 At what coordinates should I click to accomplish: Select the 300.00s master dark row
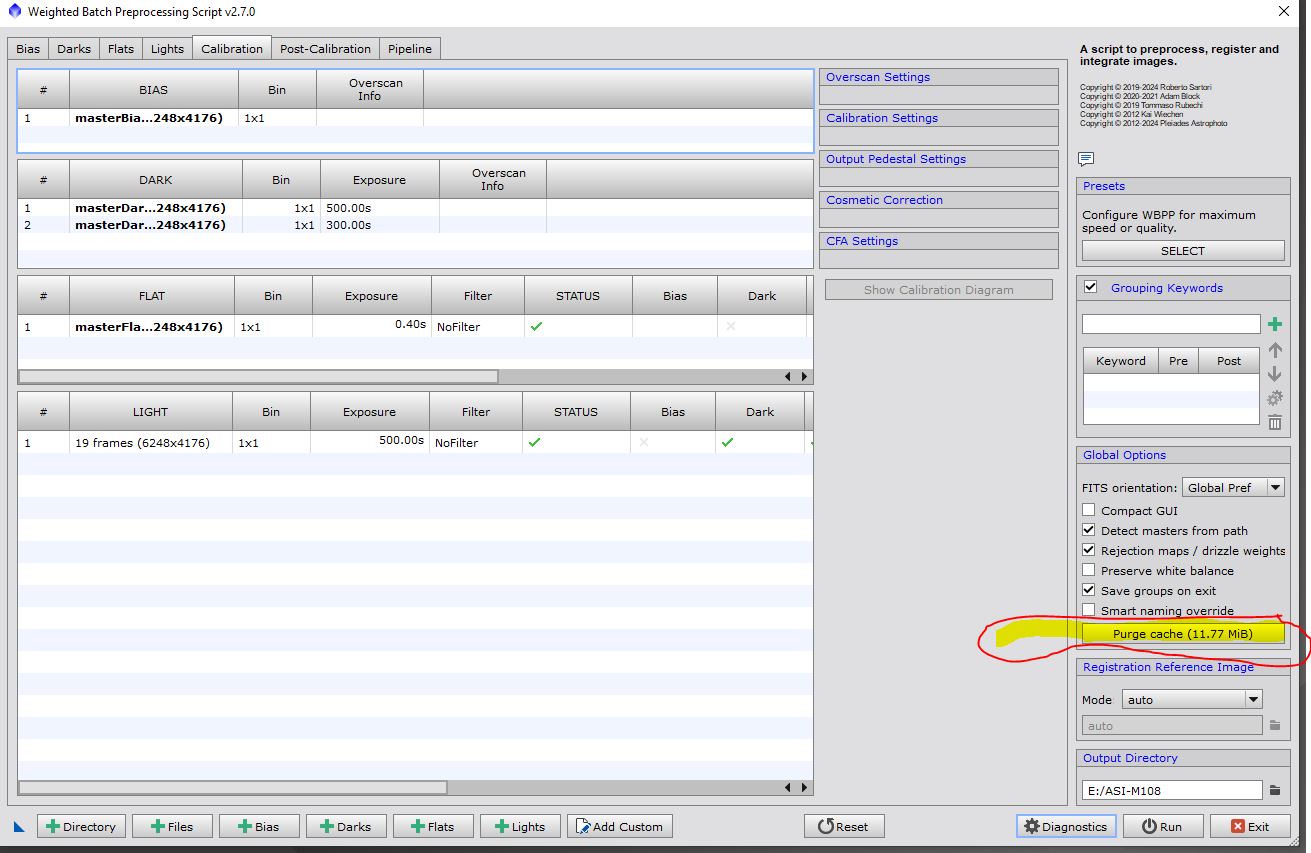(415, 225)
